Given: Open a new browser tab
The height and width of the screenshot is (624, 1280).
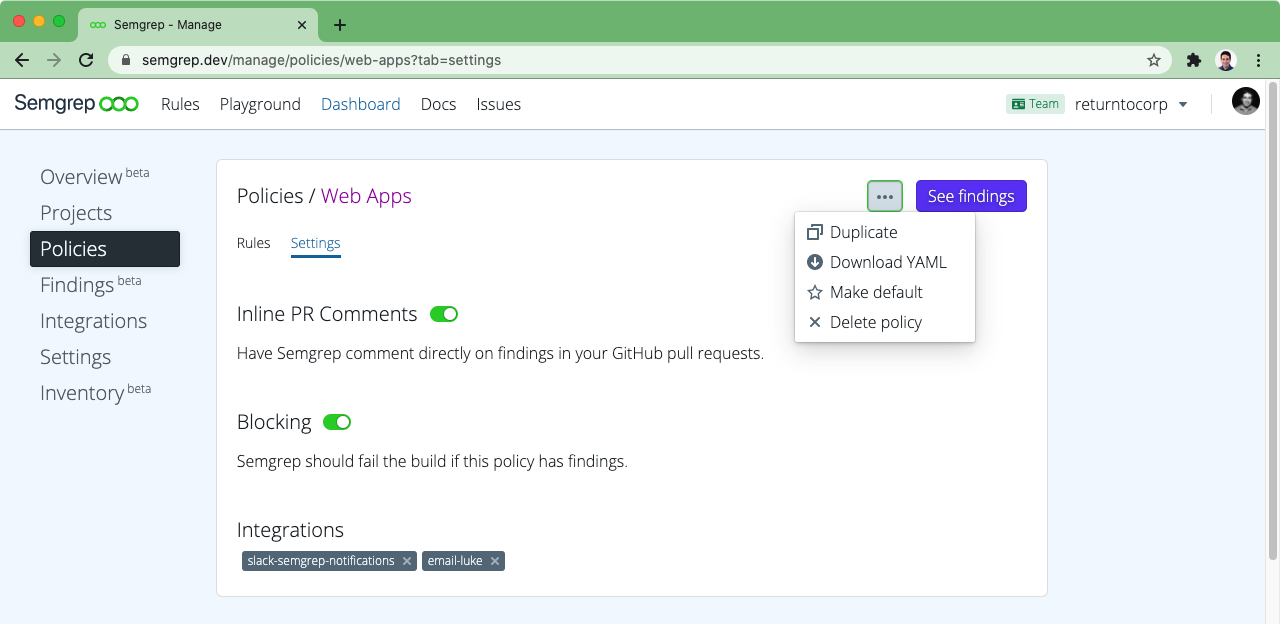Looking at the screenshot, I should [x=340, y=25].
